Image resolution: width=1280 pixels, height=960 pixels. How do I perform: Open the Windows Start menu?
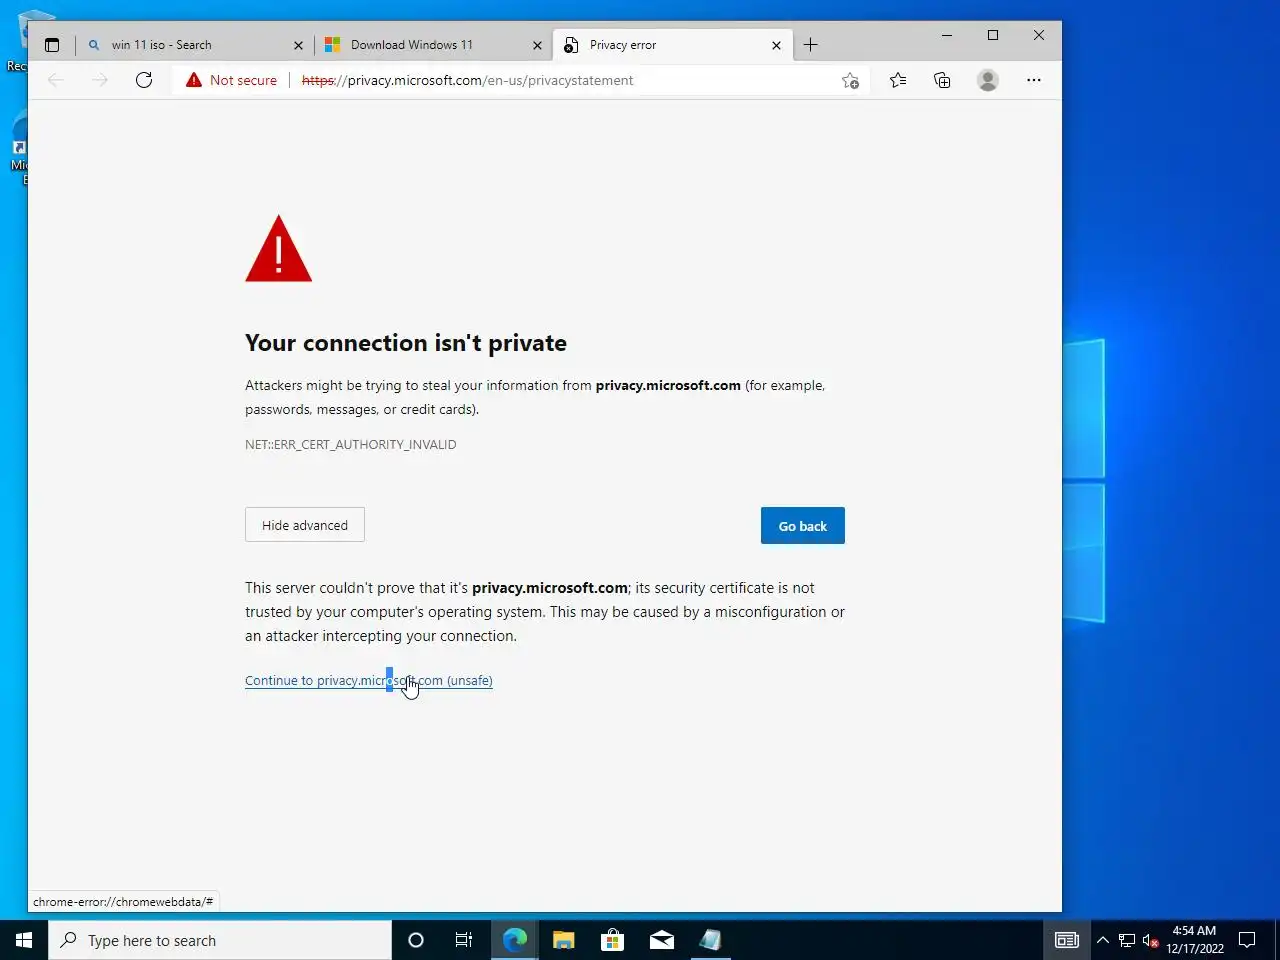24,940
